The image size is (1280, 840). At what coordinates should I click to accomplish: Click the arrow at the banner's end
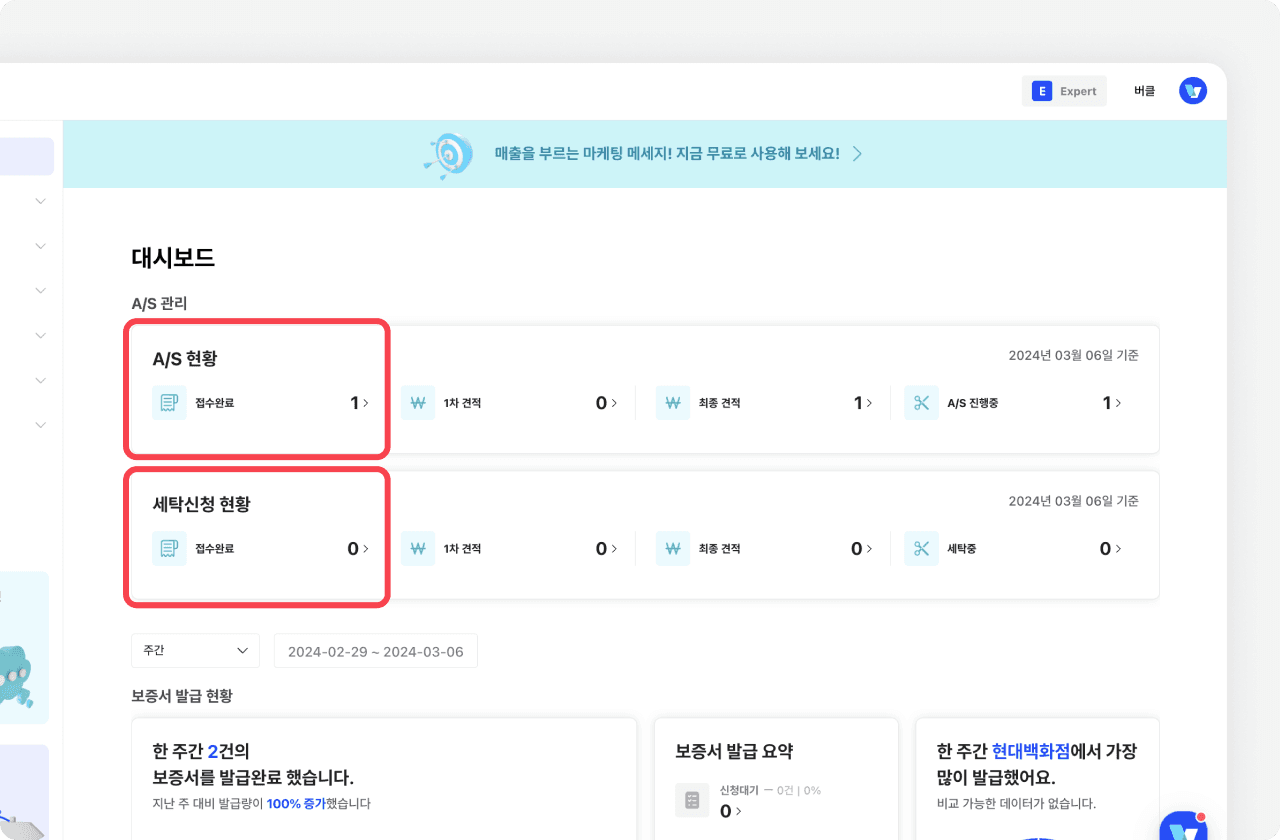coord(857,154)
